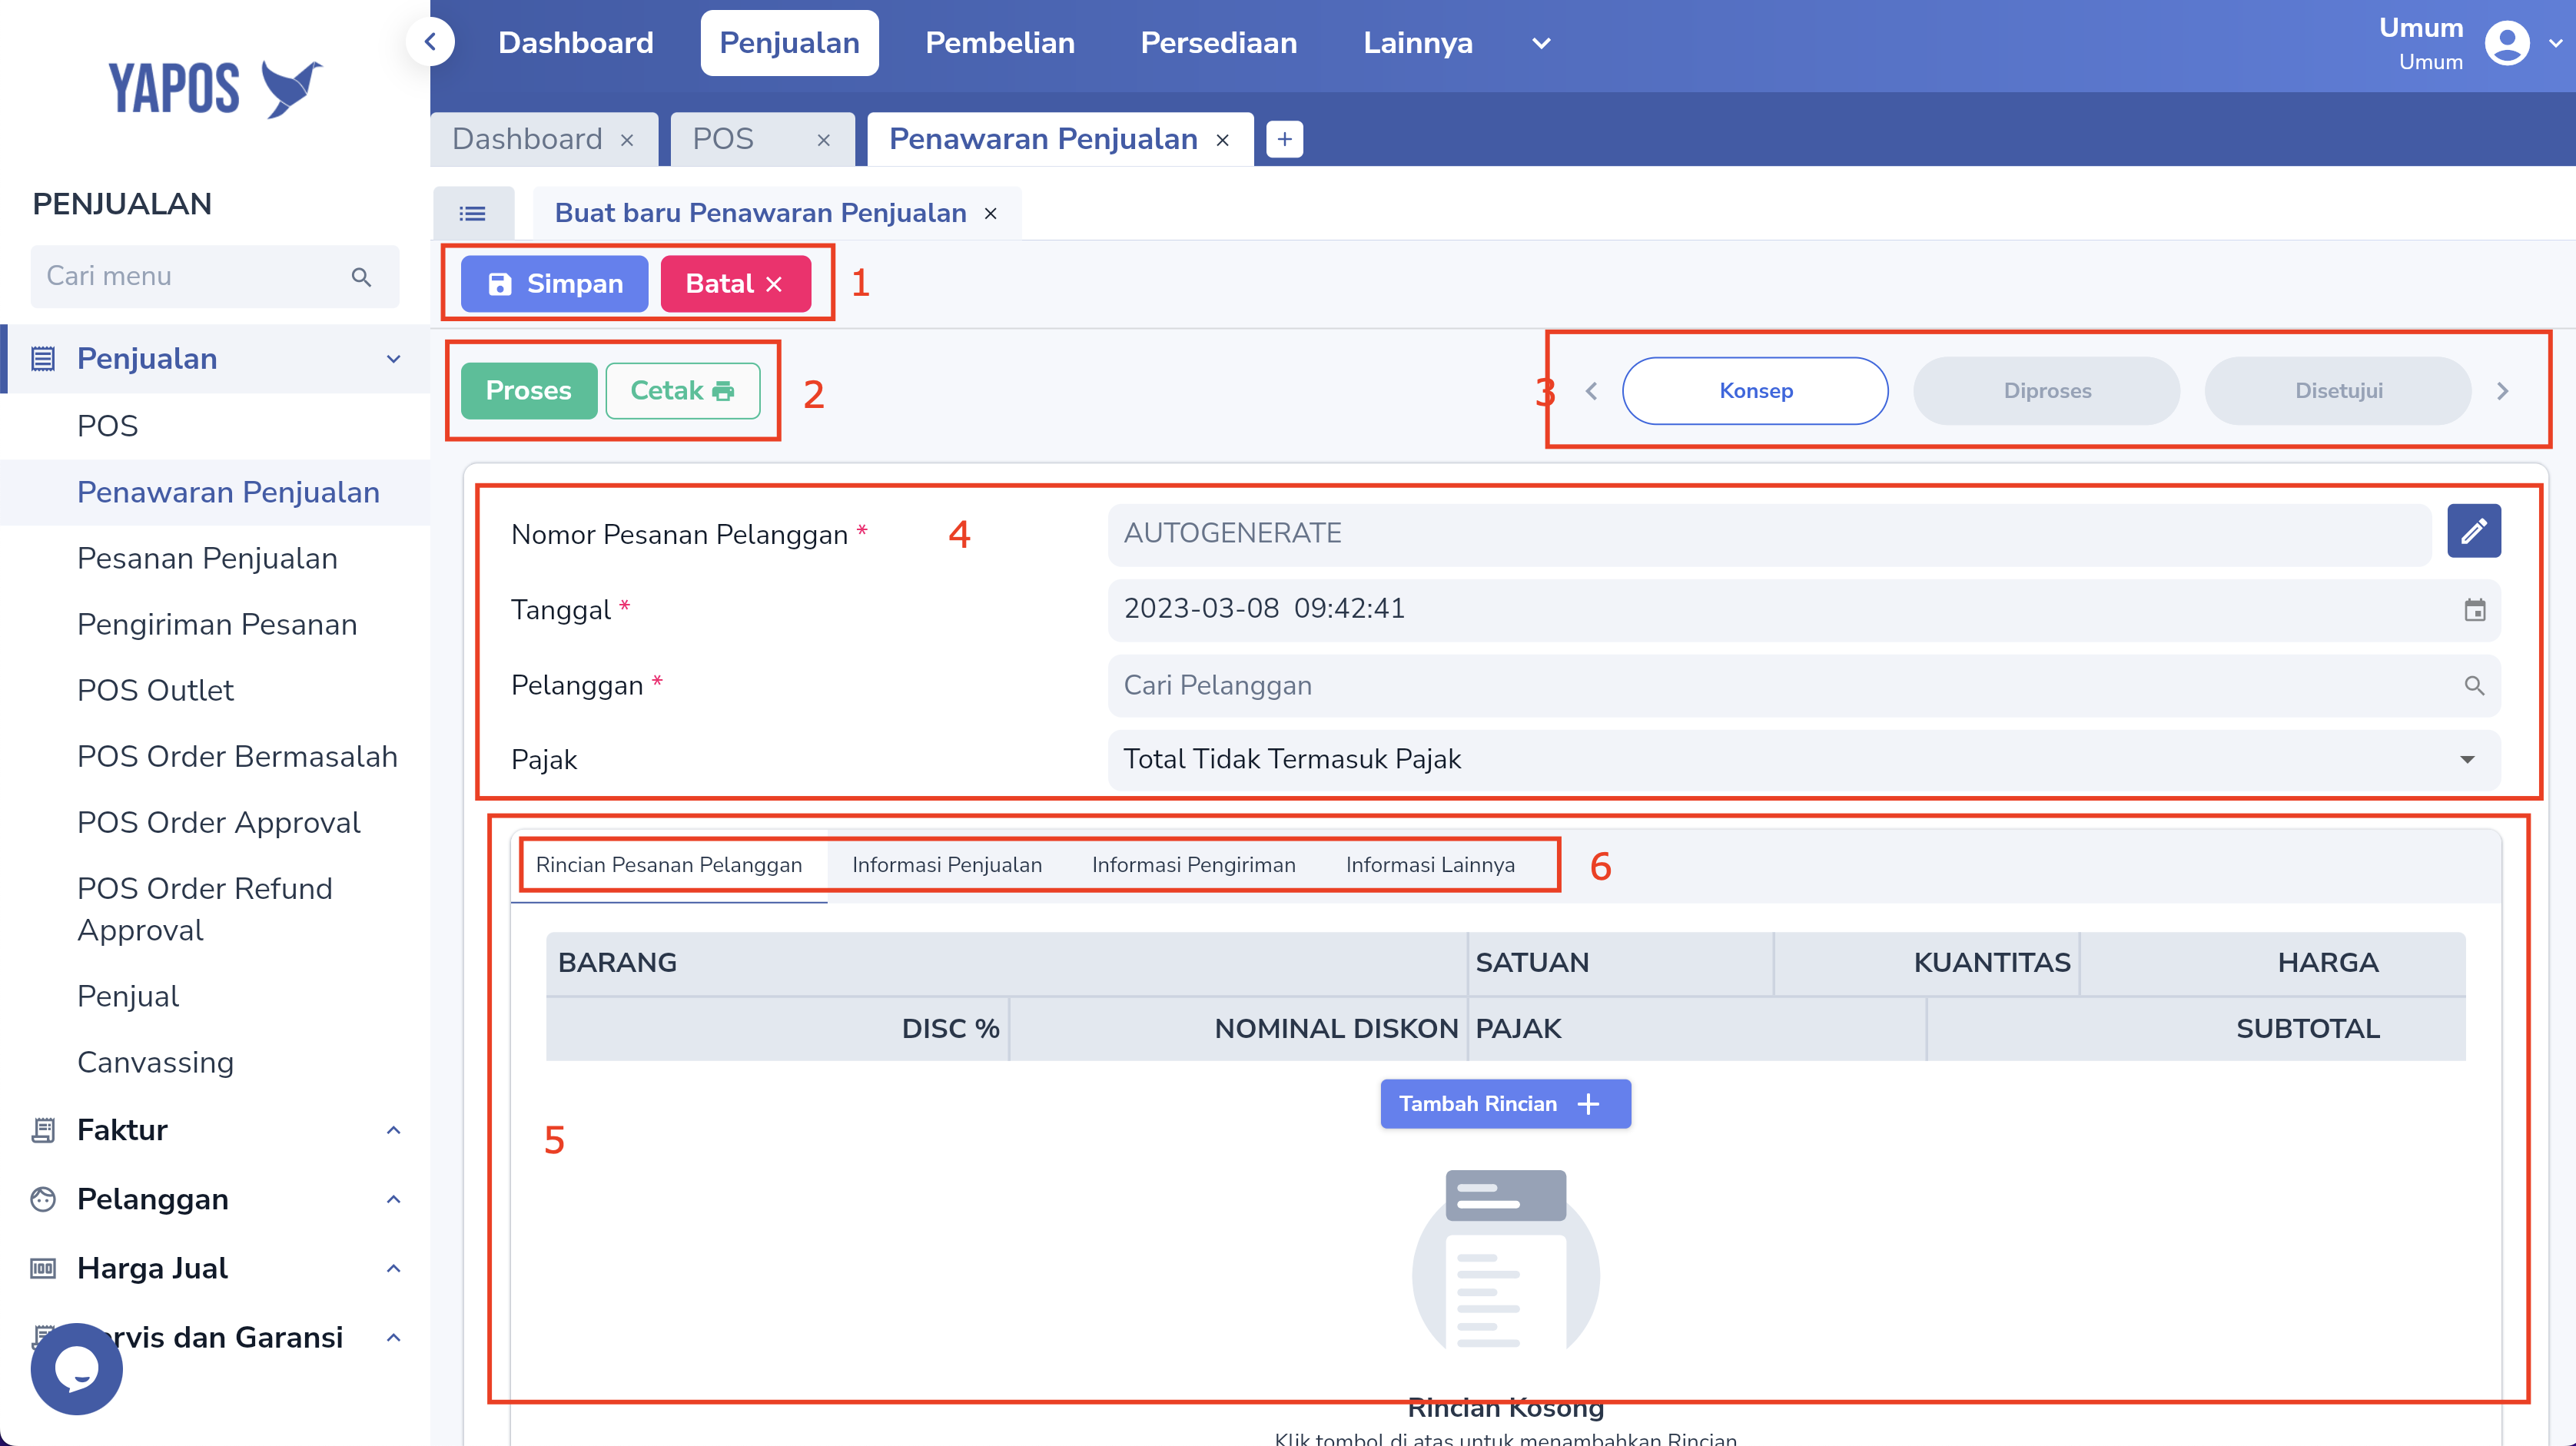Focus the Cari menu search field

[215, 277]
